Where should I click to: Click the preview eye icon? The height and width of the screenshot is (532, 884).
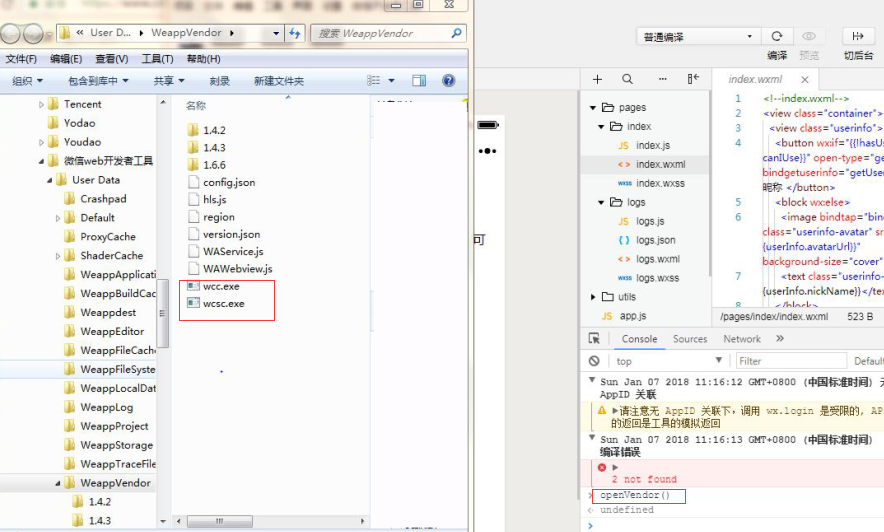click(x=808, y=37)
